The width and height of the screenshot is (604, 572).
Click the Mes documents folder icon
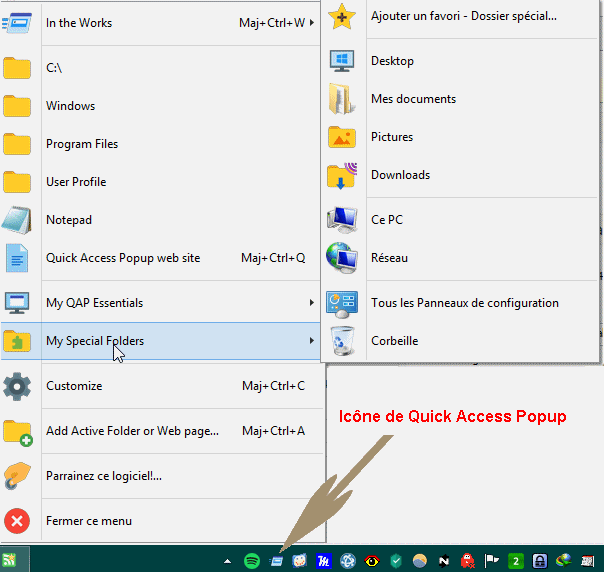click(x=341, y=99)
